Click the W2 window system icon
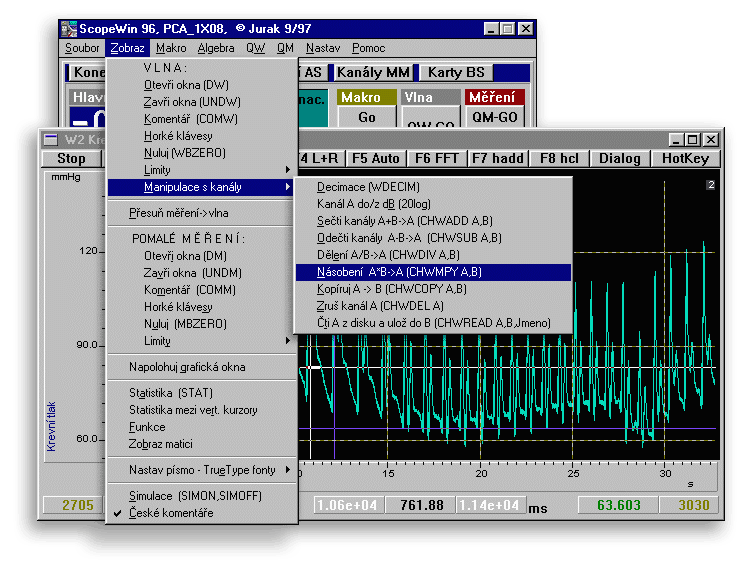The width and height of the screenshot is (744, 572). pos(50,139)
